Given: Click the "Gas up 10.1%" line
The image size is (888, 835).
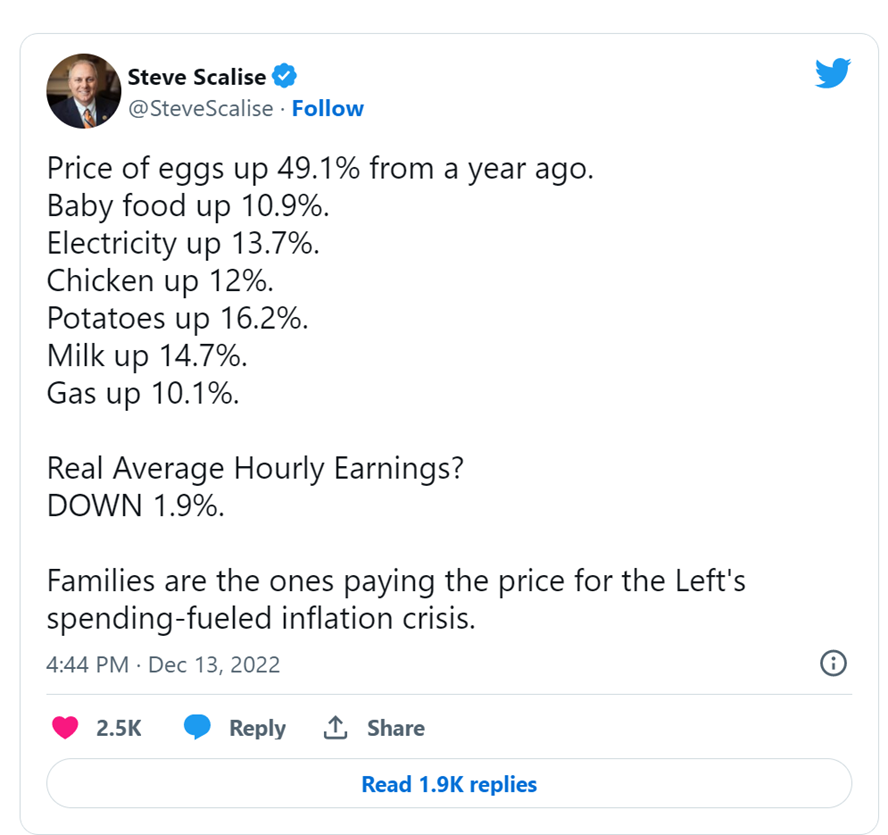Looking at the screenshot, I should click(x=143, y=393).
